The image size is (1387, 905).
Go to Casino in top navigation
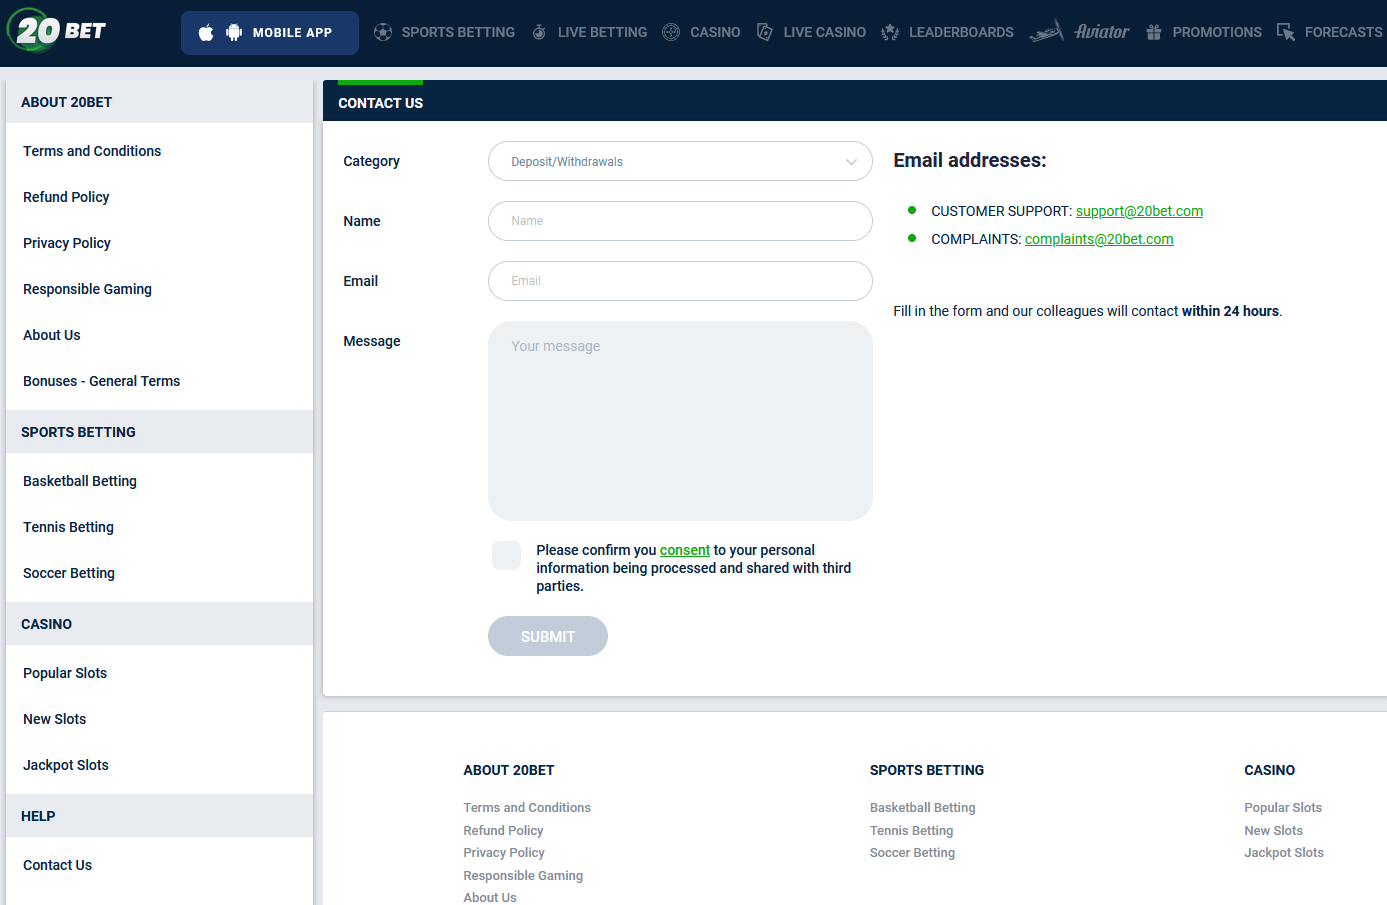coord(715,32)
